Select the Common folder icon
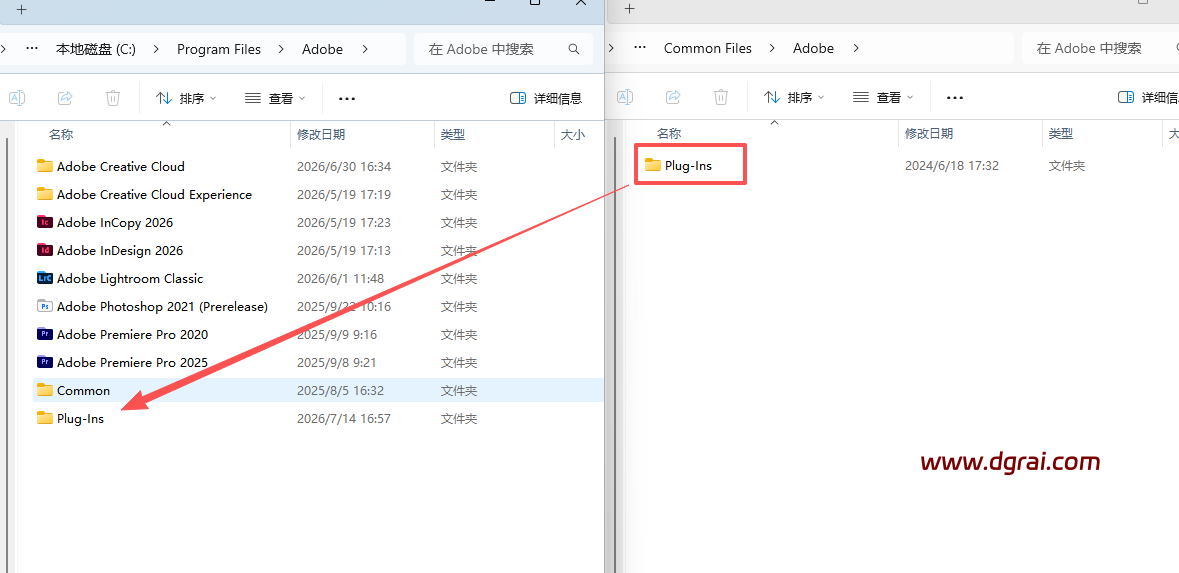This screenshot has height=573, width=1179. click(x=45, y=390)
